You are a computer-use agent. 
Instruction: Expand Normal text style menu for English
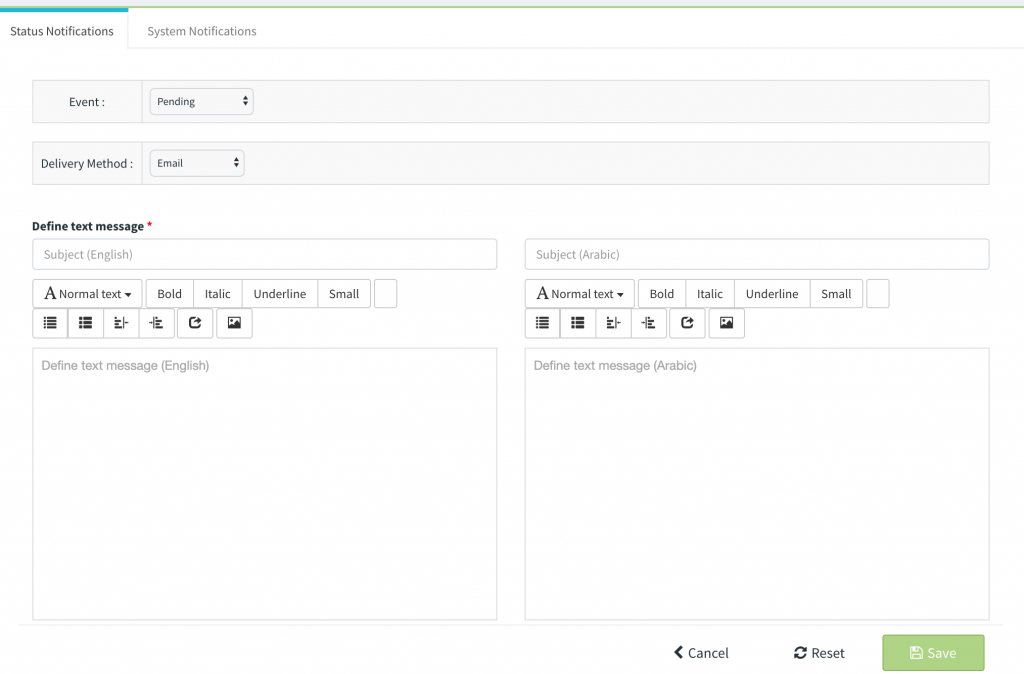pos(88,294)
